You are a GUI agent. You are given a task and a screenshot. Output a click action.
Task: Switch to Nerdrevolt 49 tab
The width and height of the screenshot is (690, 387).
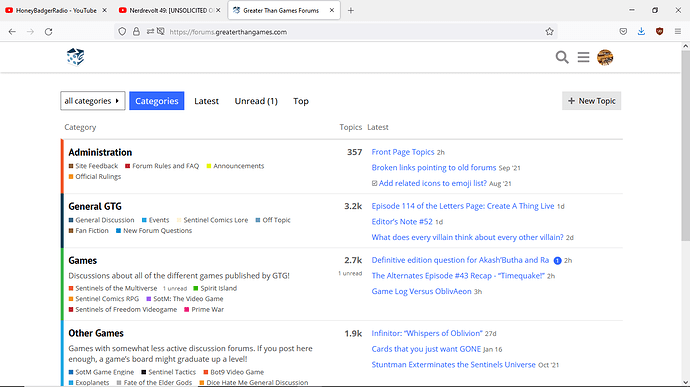coord(170,11)
